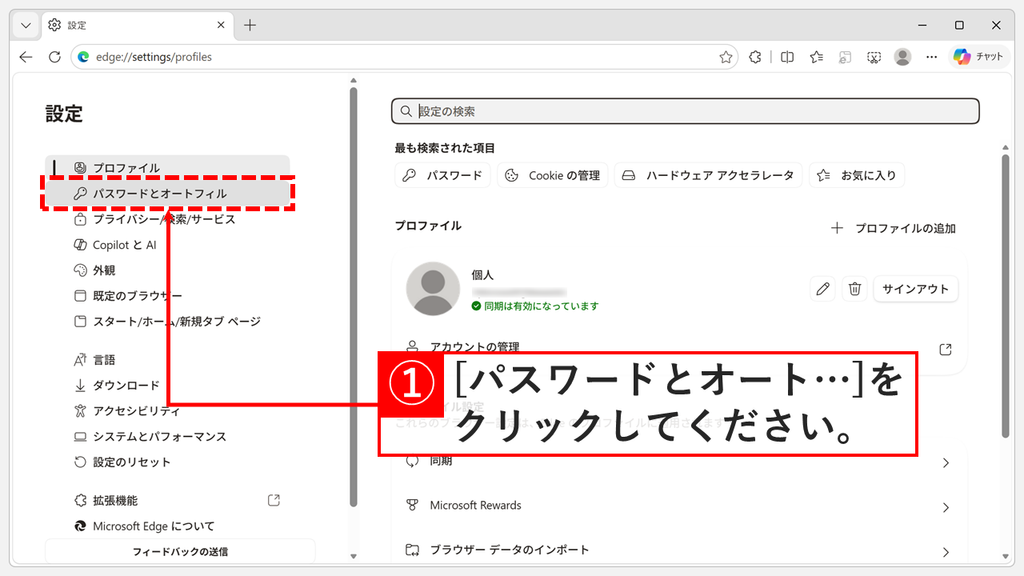Open 既定のブラウザー settings section
The width and height of the screenshot is (1024, 576).
click(167, 296)
